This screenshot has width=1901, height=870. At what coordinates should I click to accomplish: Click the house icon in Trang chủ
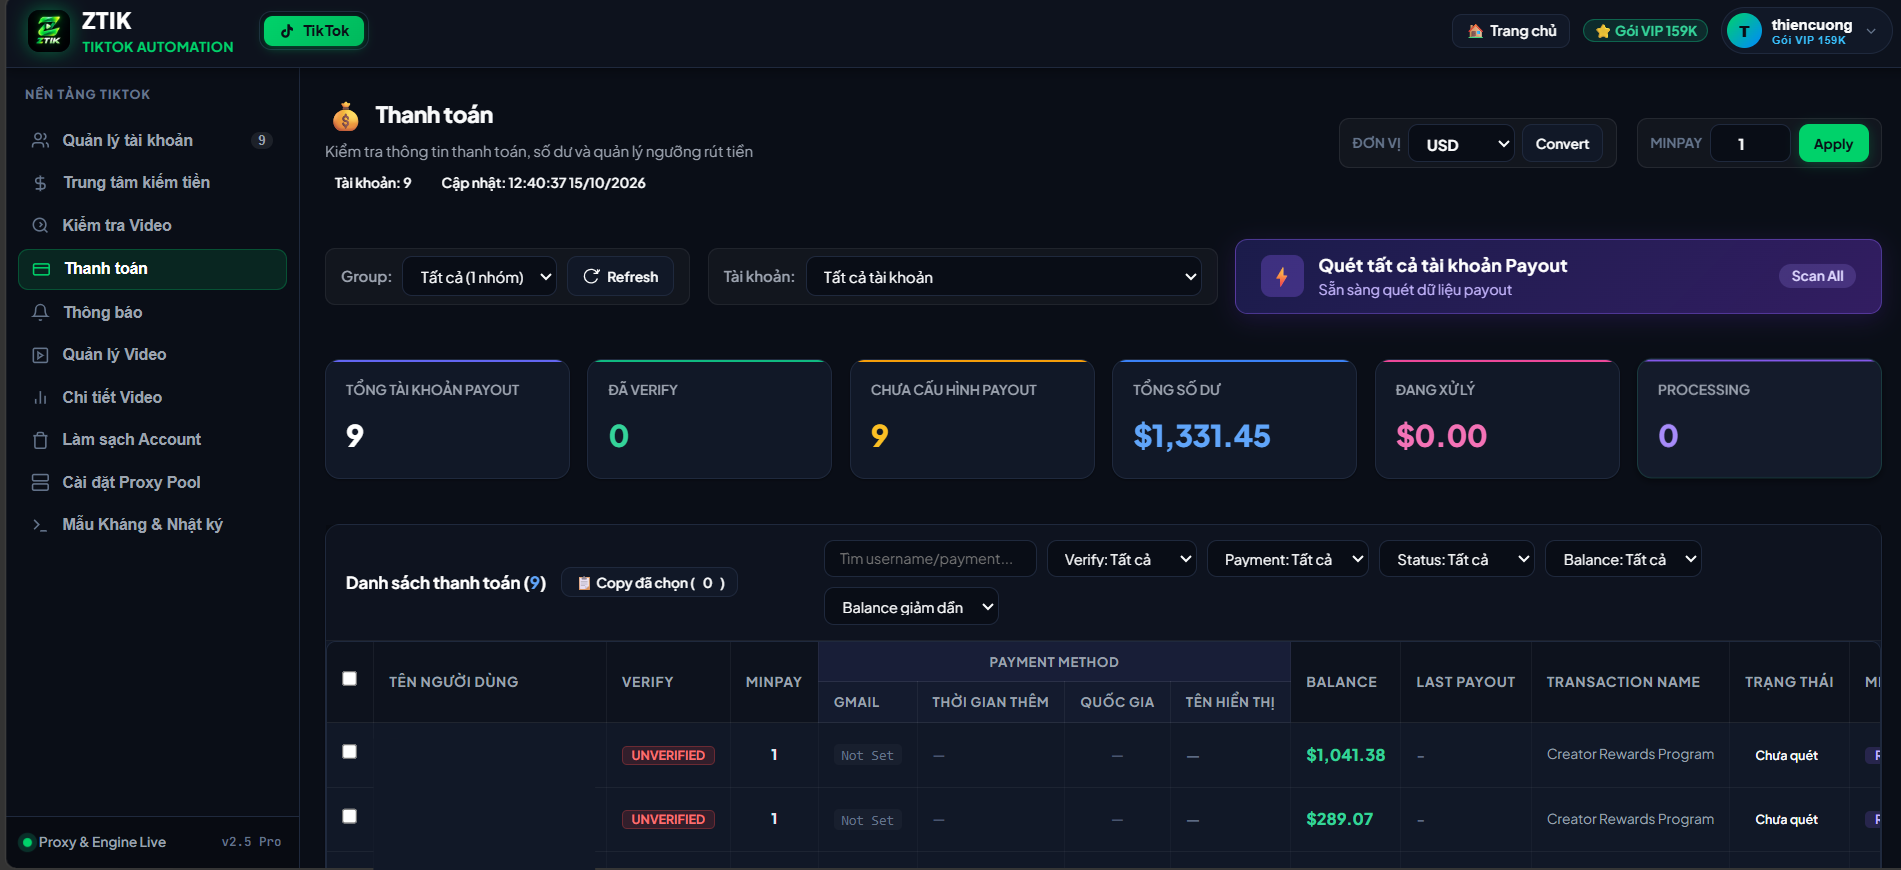[1475, 31]
